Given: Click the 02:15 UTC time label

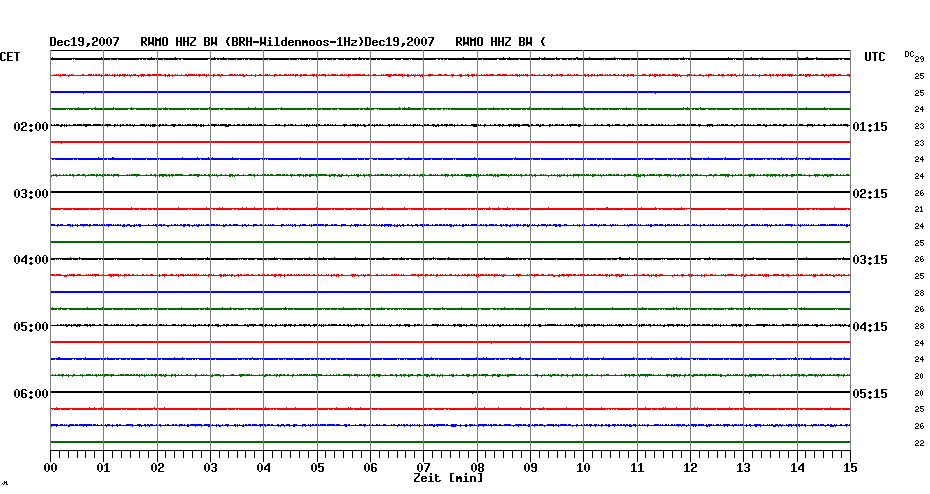Looking at the screenshot, I should tap(870, 194).
